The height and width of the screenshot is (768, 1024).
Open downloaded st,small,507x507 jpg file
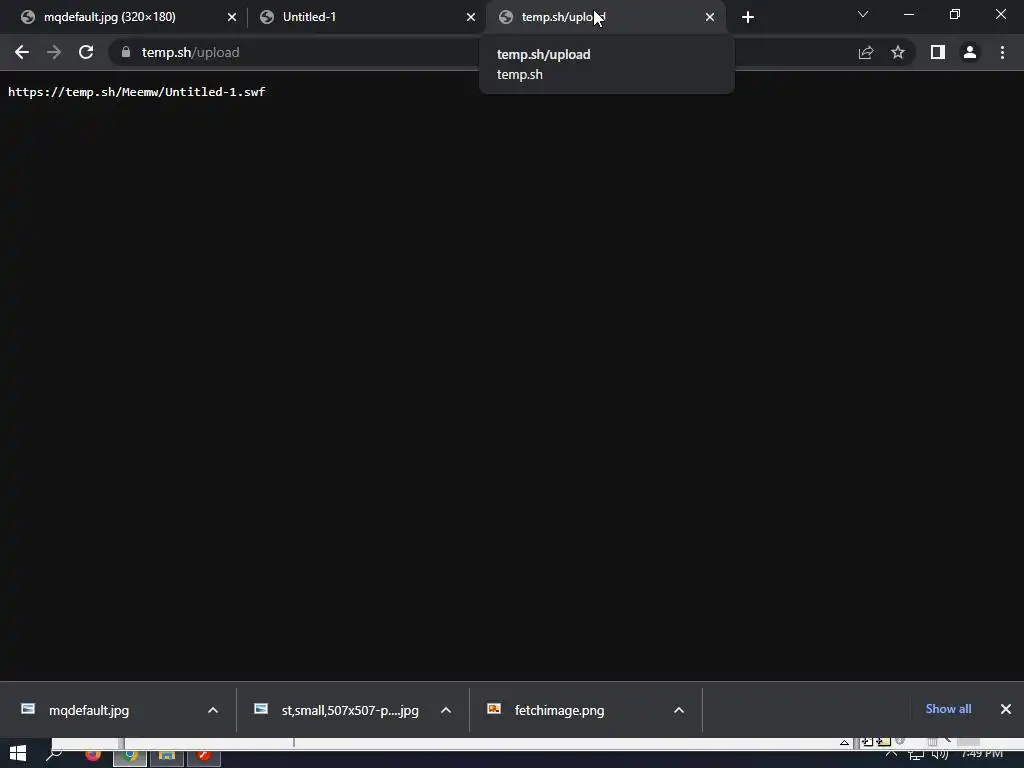pyautogui.click(x=350, y=710)
